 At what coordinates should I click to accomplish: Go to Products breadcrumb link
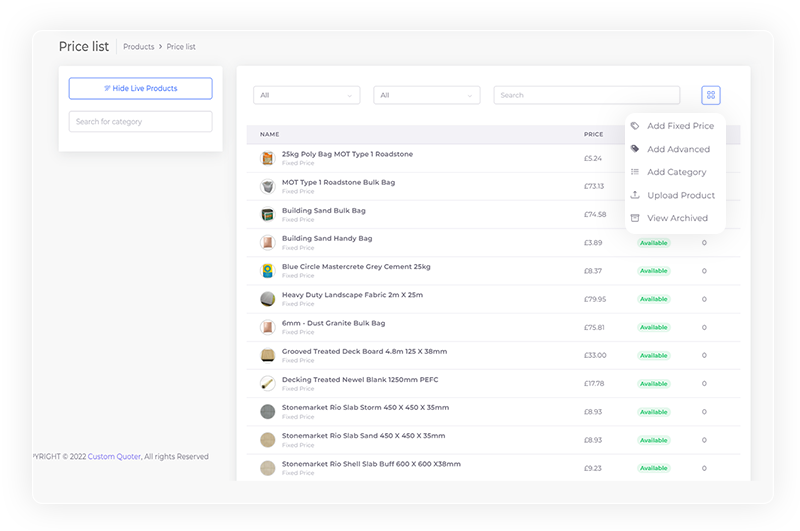tap(138, 46)
